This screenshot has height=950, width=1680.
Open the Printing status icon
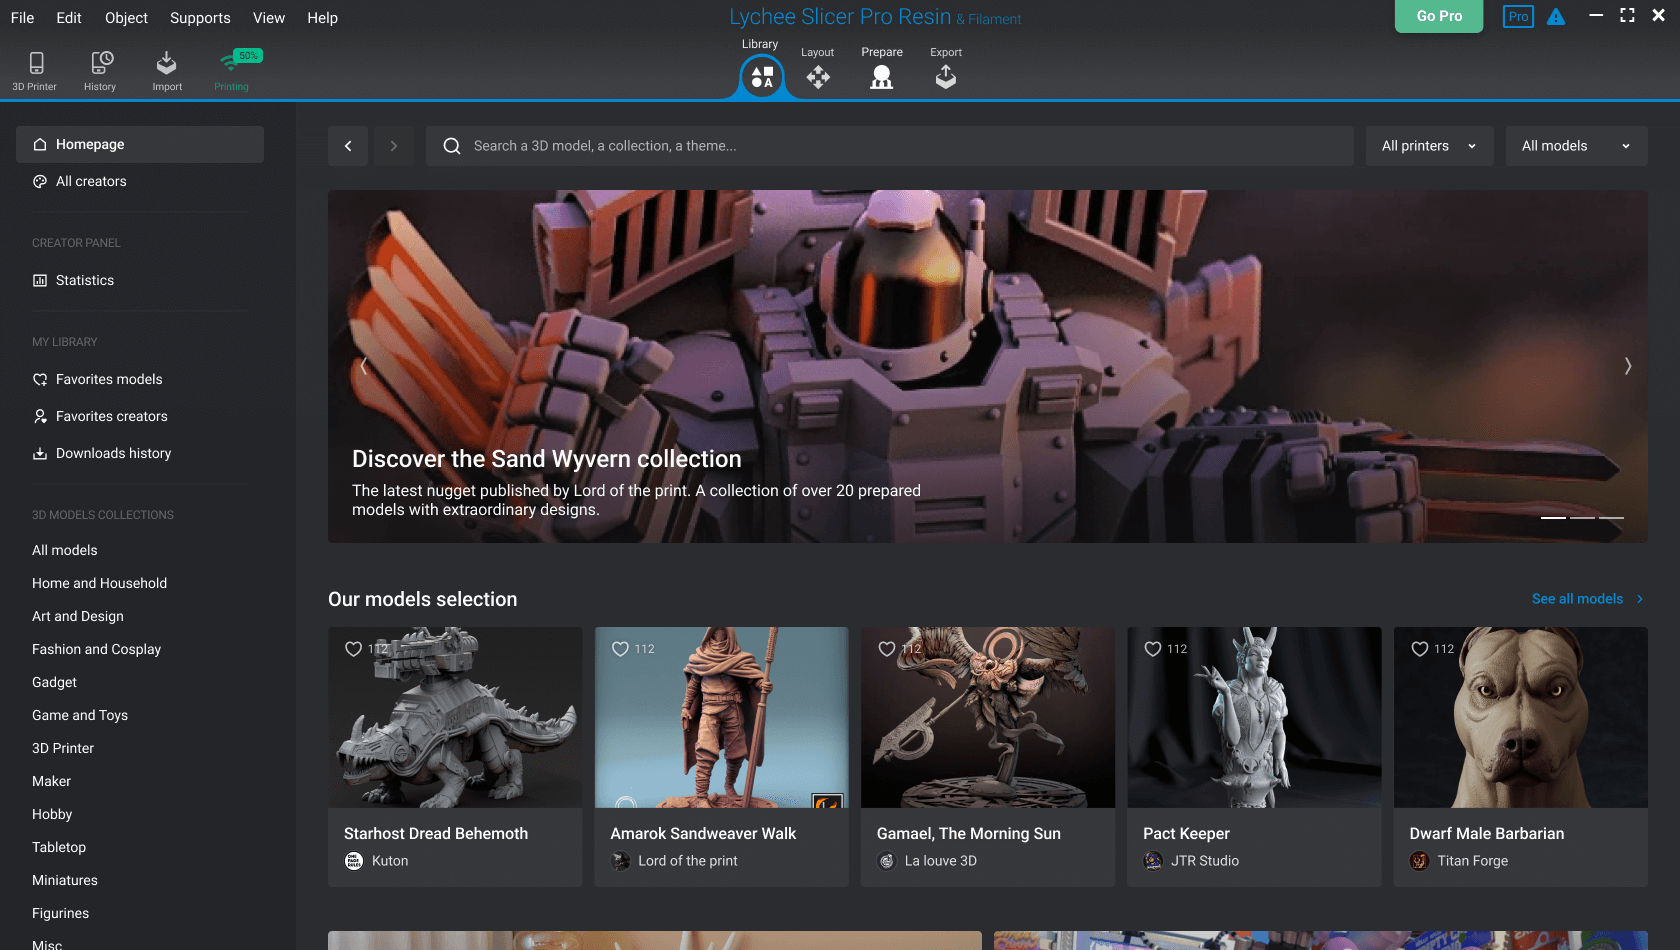click(232, 63)
